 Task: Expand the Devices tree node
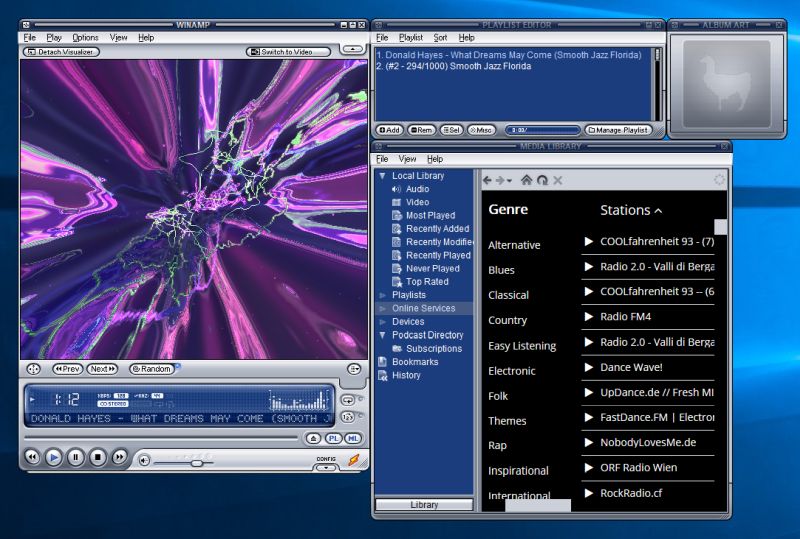click(382, 322)
